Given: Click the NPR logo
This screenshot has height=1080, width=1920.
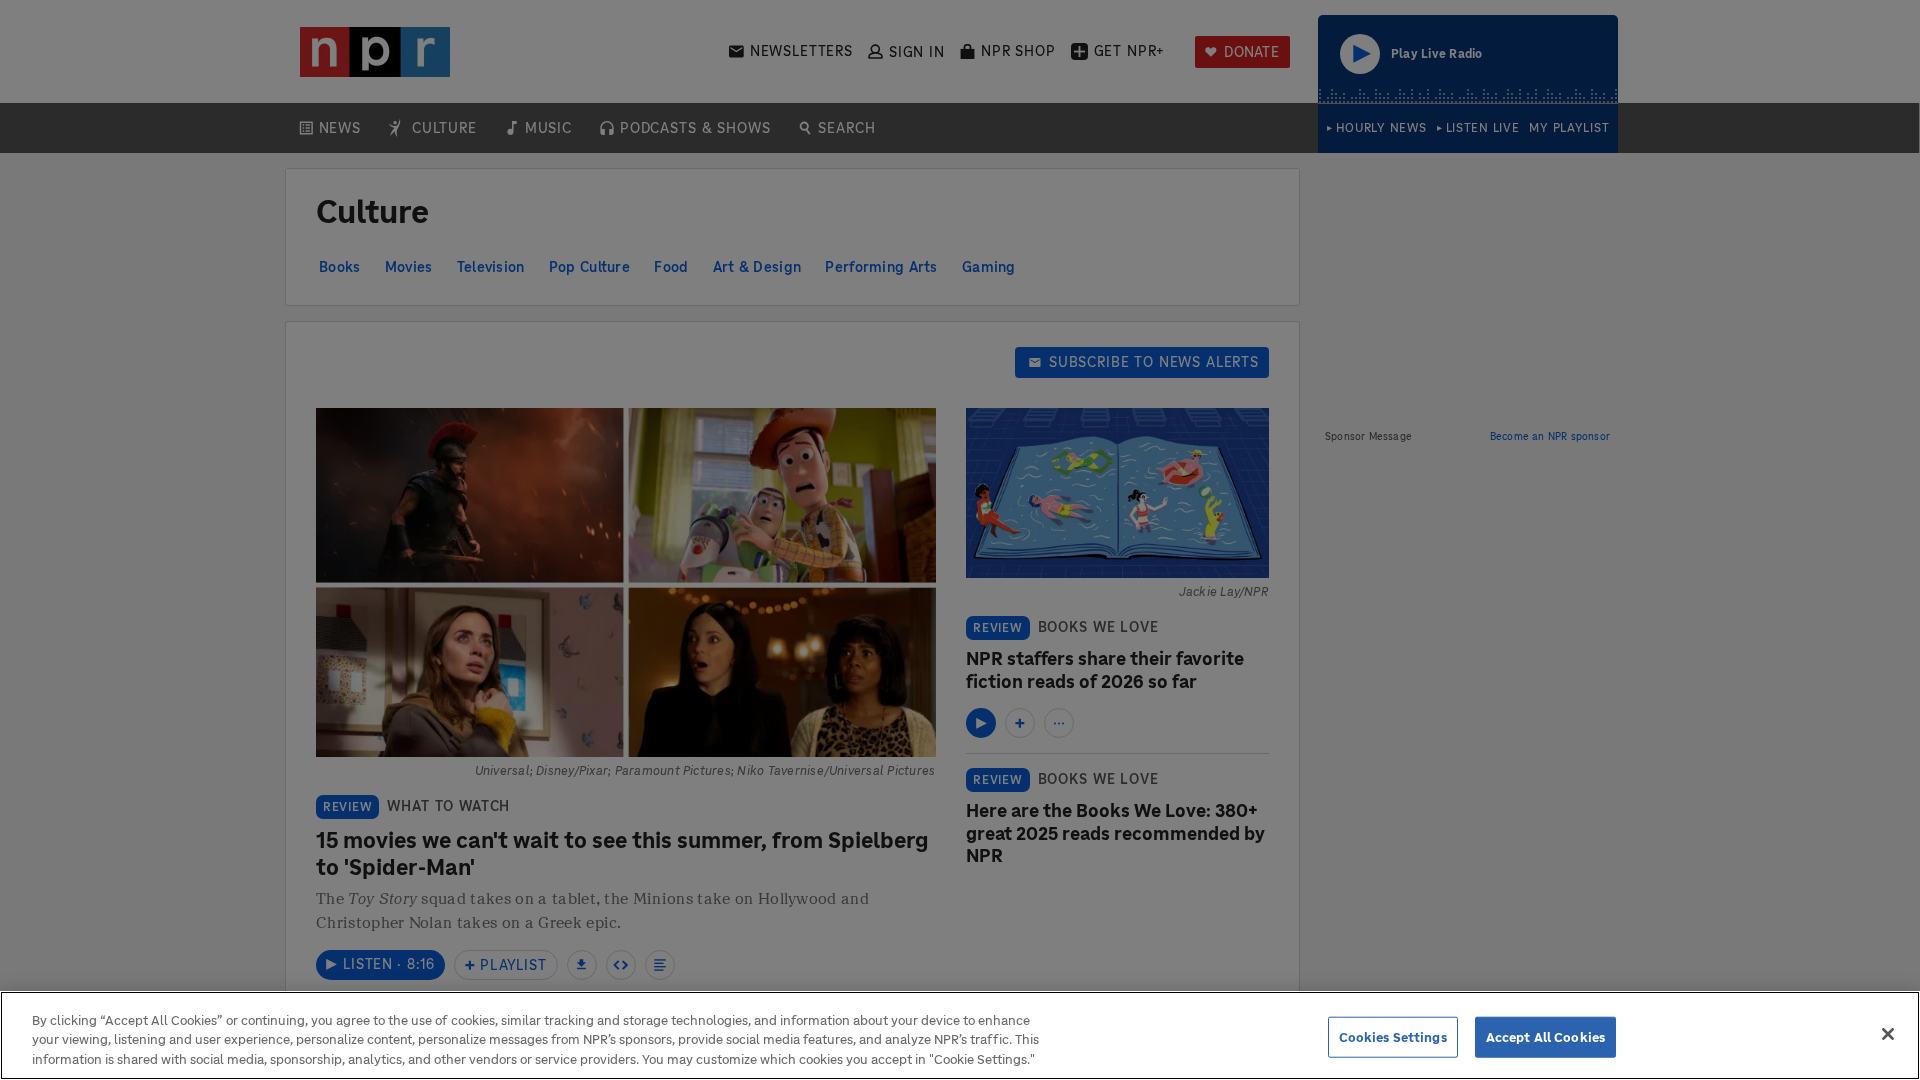Looking at the screenshot, I should (x=375, y=52).
